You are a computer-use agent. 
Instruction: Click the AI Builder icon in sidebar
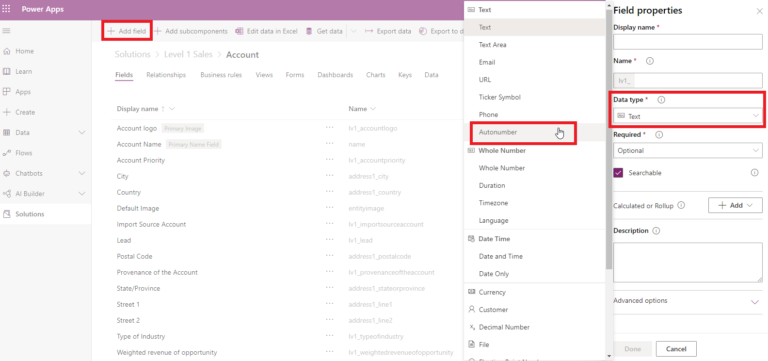[6, 194]
